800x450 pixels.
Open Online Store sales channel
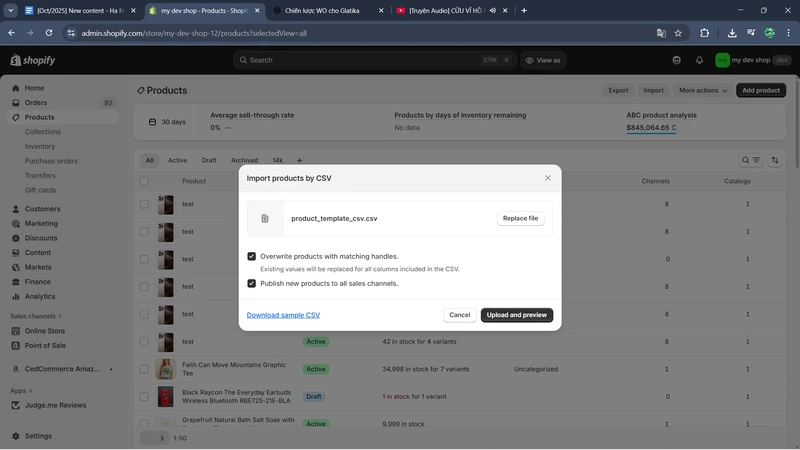point(44,331)
